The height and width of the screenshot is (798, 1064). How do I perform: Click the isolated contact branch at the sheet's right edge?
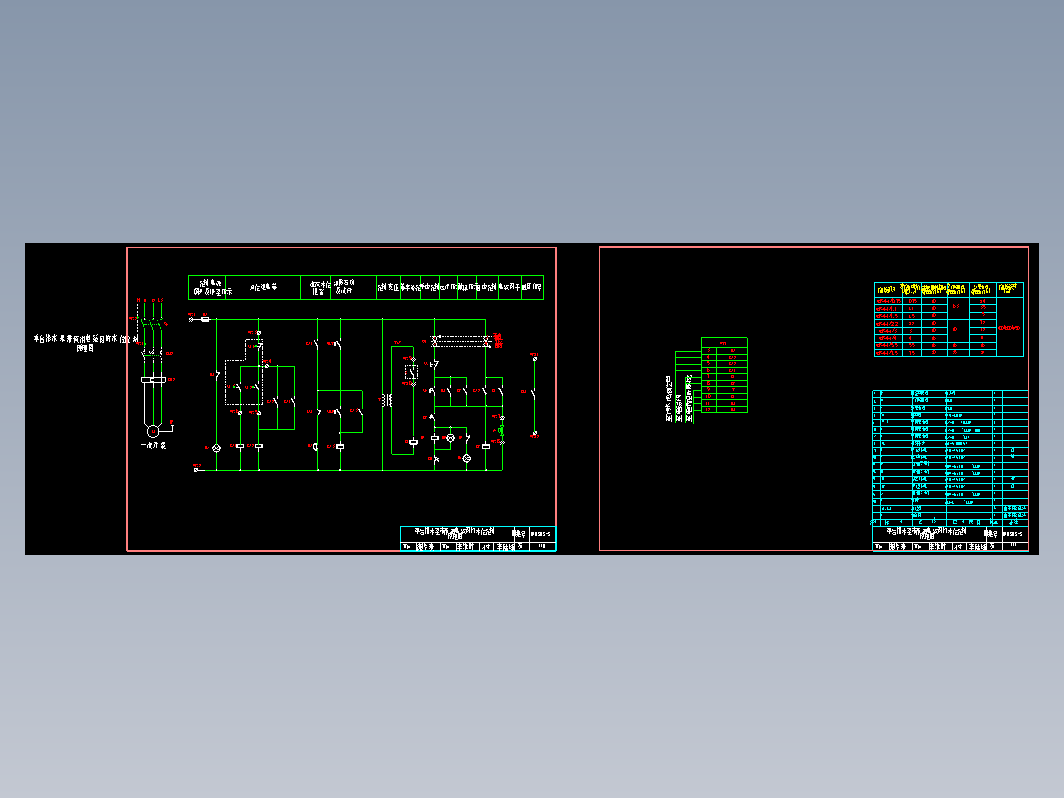pos(534,394)
